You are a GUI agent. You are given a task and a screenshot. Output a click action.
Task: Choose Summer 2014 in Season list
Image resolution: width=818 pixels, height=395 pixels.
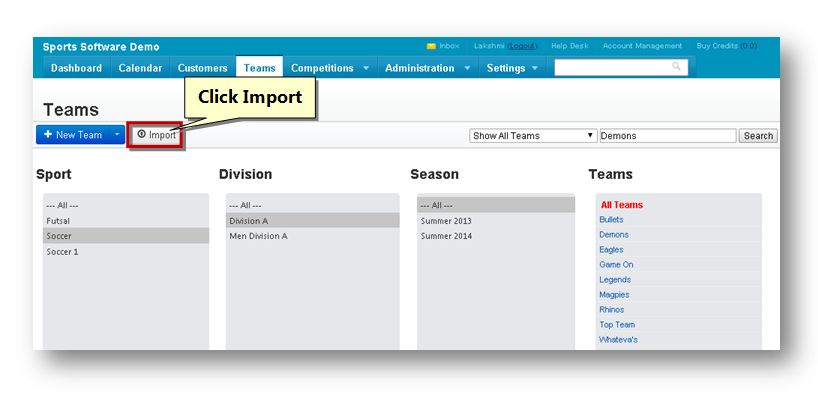[496, 236]
